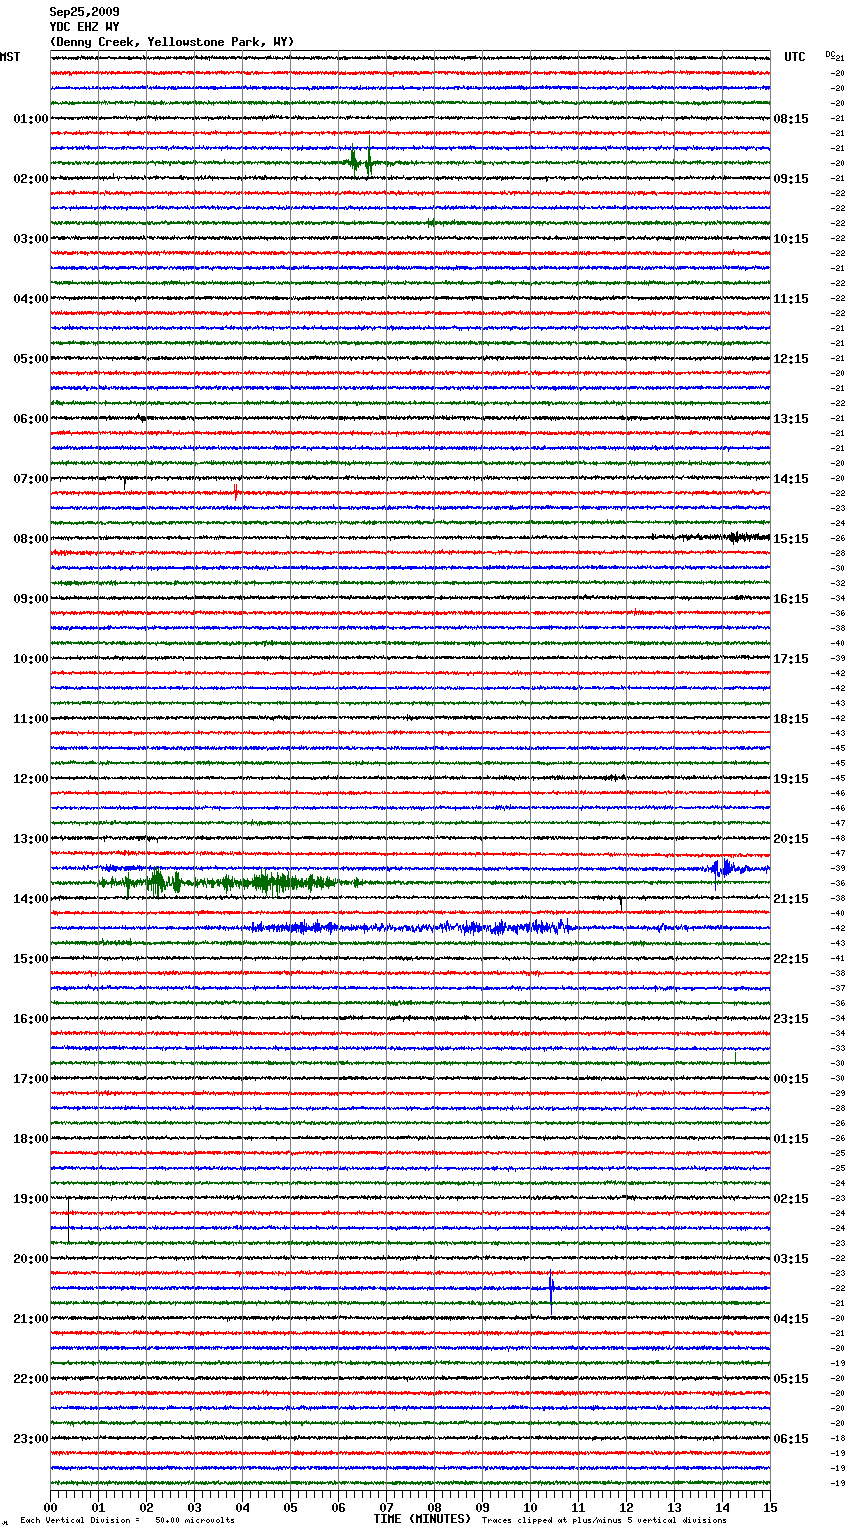Click the DC column header label
Viewport: 850px width, 1534px height.
[x=830, y=54]
